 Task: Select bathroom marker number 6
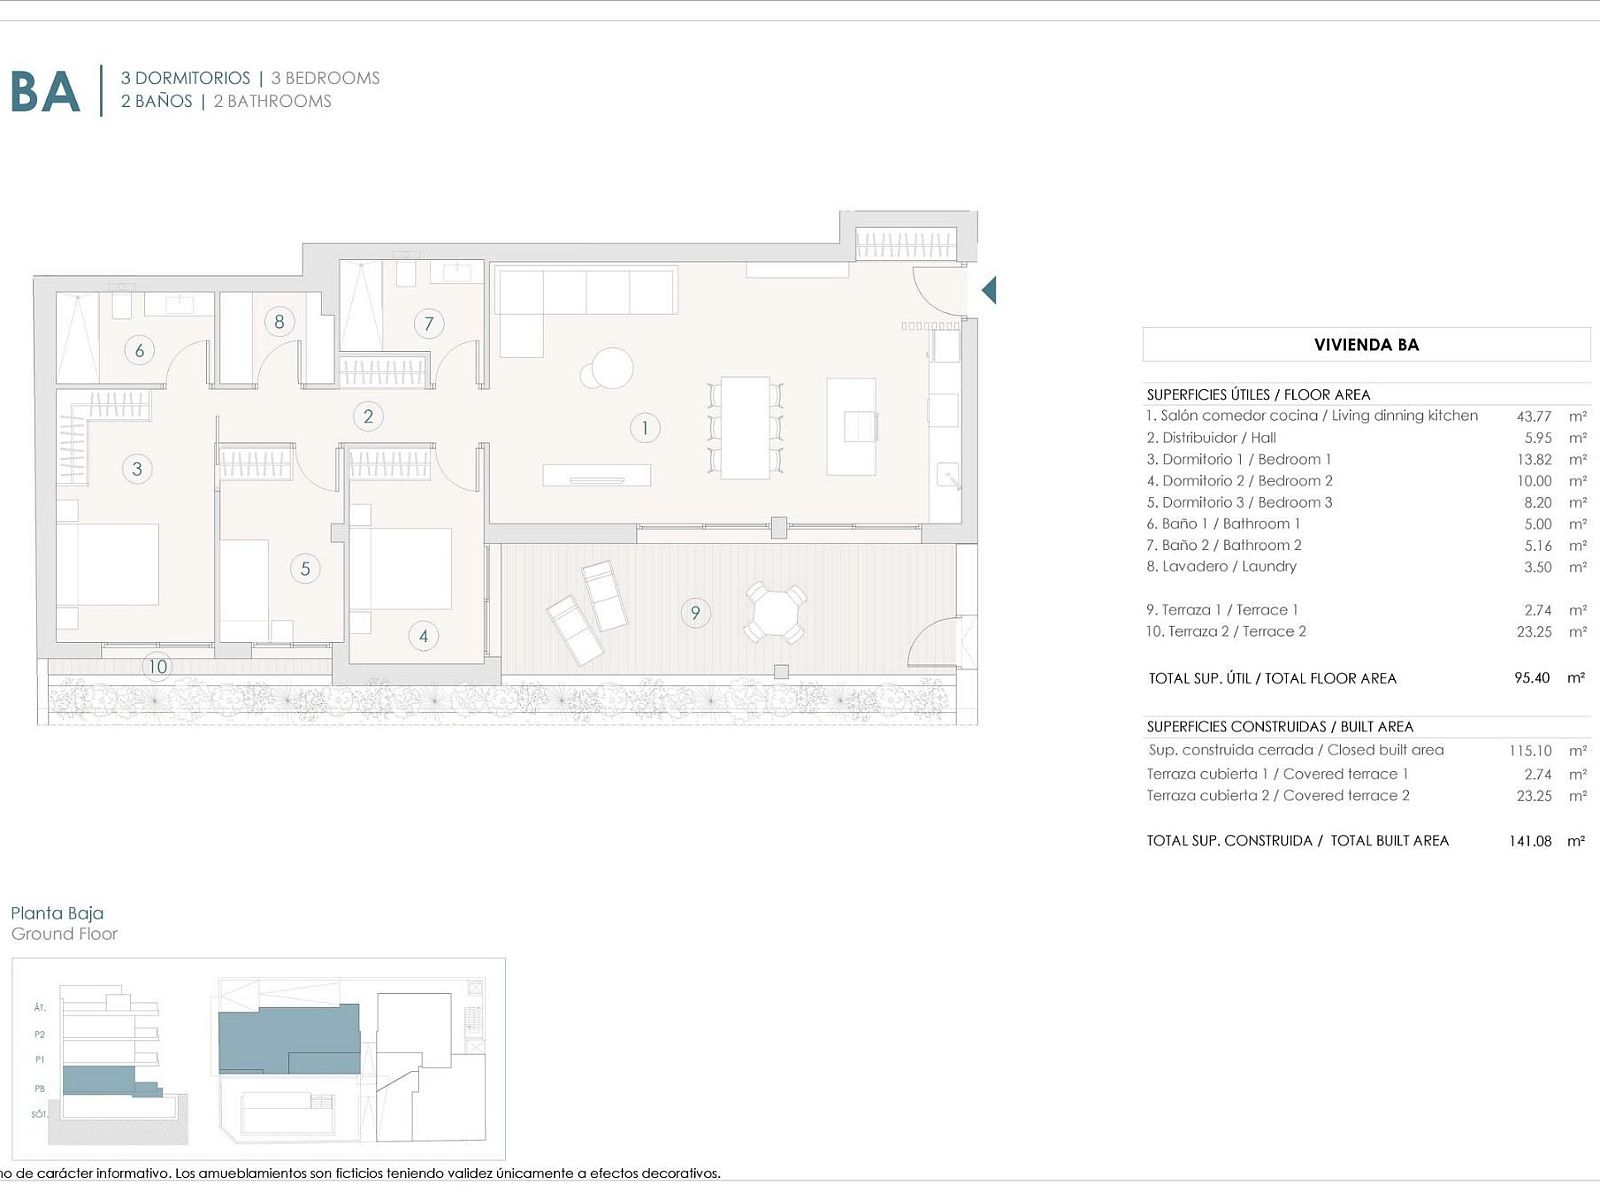139,350
